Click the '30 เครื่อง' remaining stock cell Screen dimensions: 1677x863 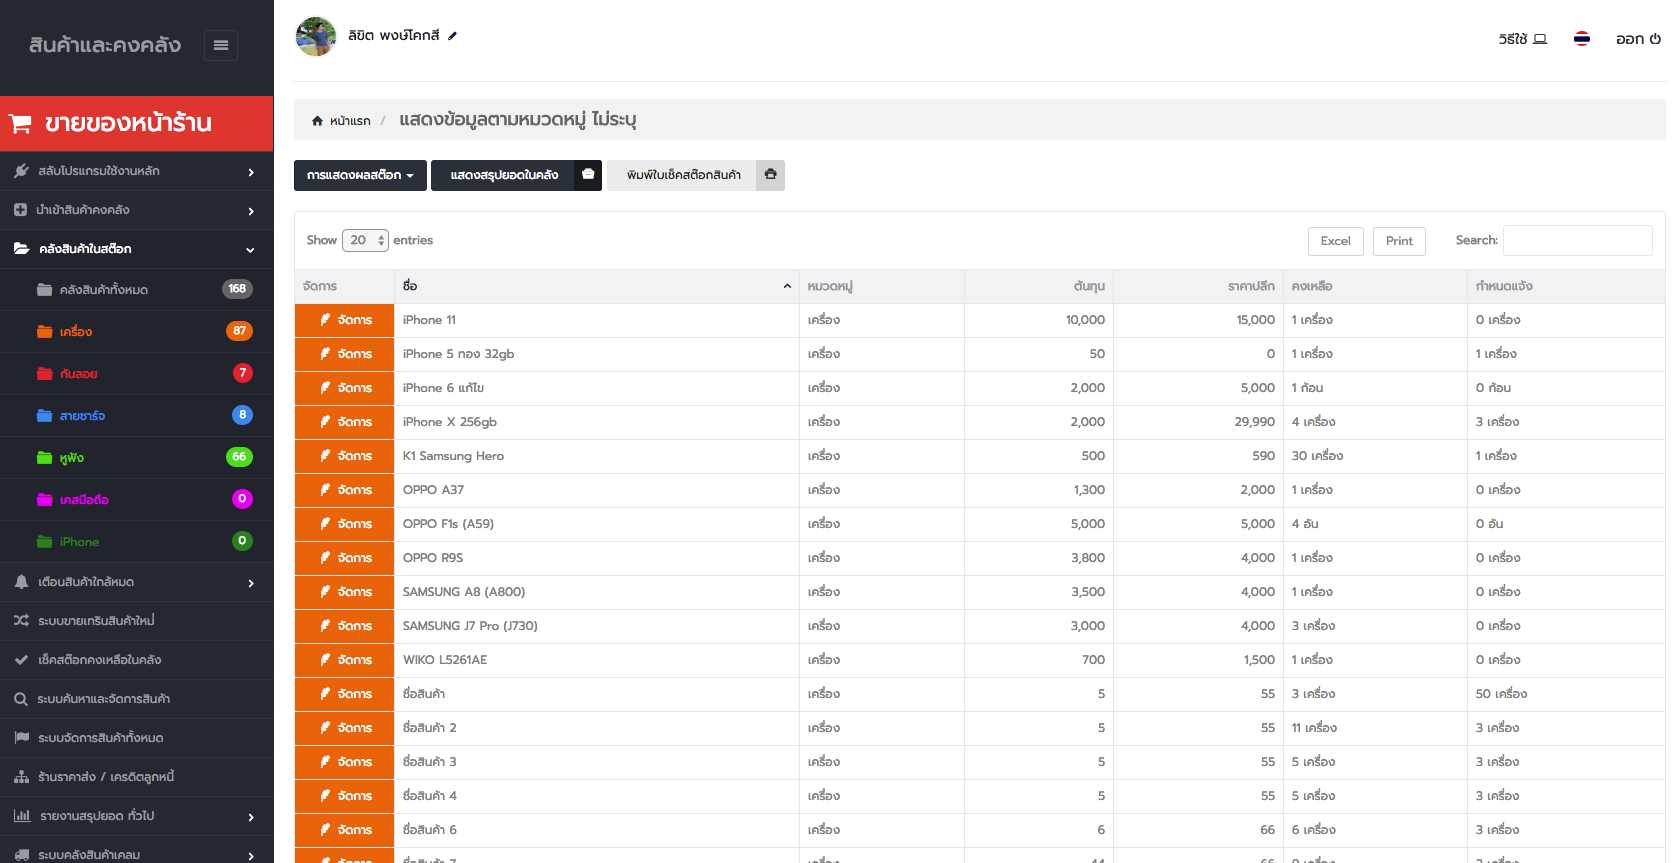[1375, 456]
